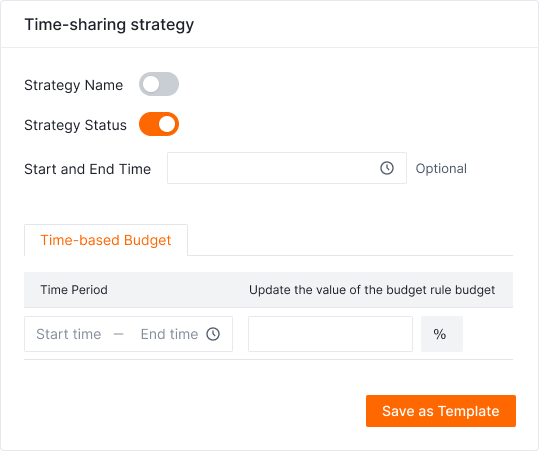Click the dash separator between start and end time
Viewport: 539px width, 451px height.
119,334
